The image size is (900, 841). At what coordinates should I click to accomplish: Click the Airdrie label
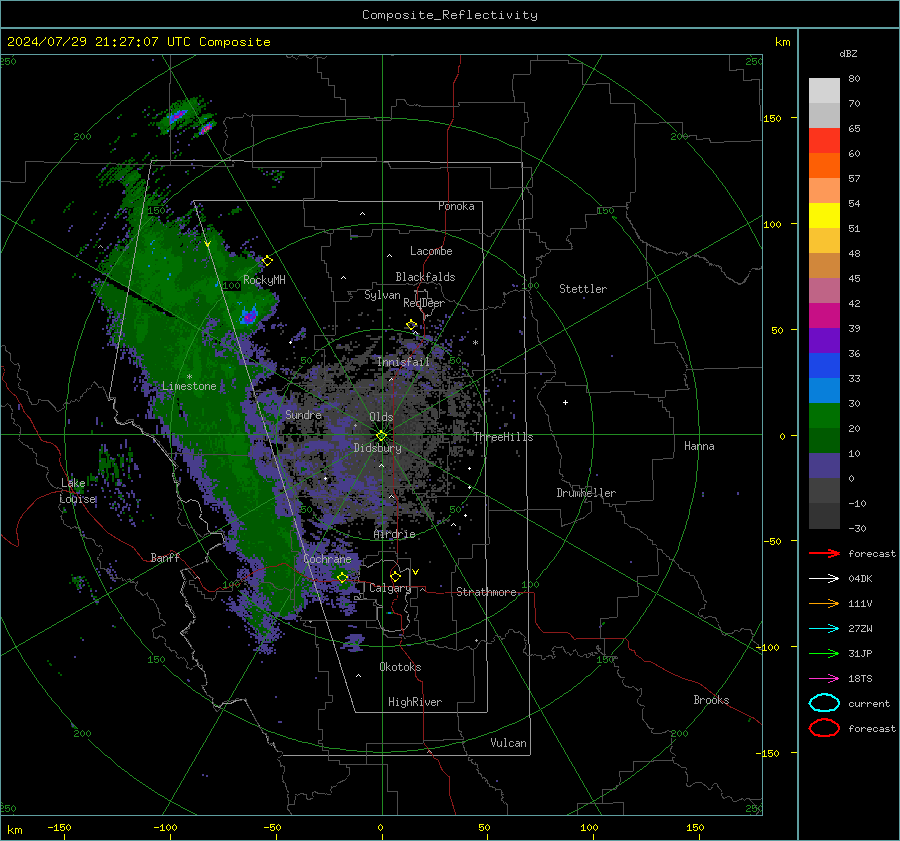(x=394, y=534)
